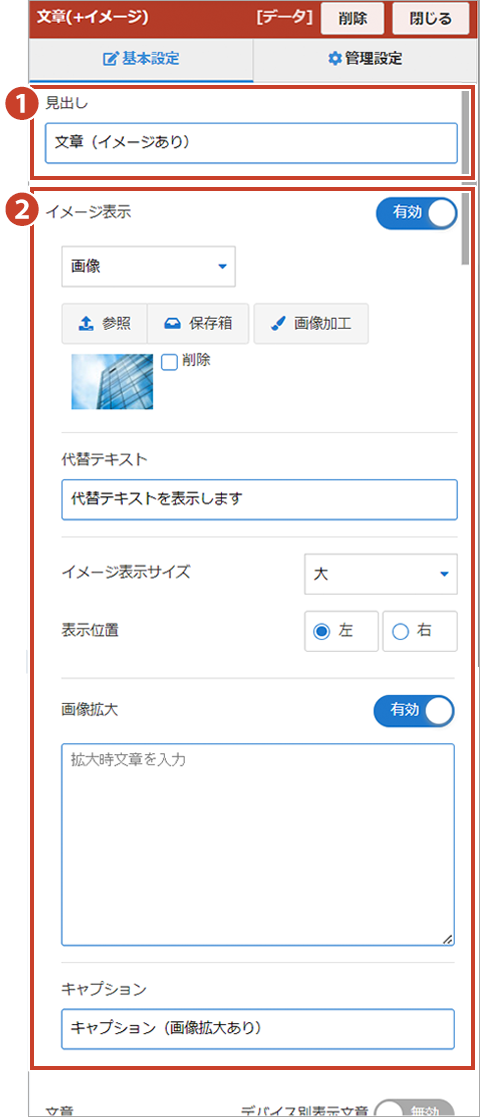Toggle the デバイス別表示文章 switch
This screenshot has width=480, height=1117.
(414, 1108)
